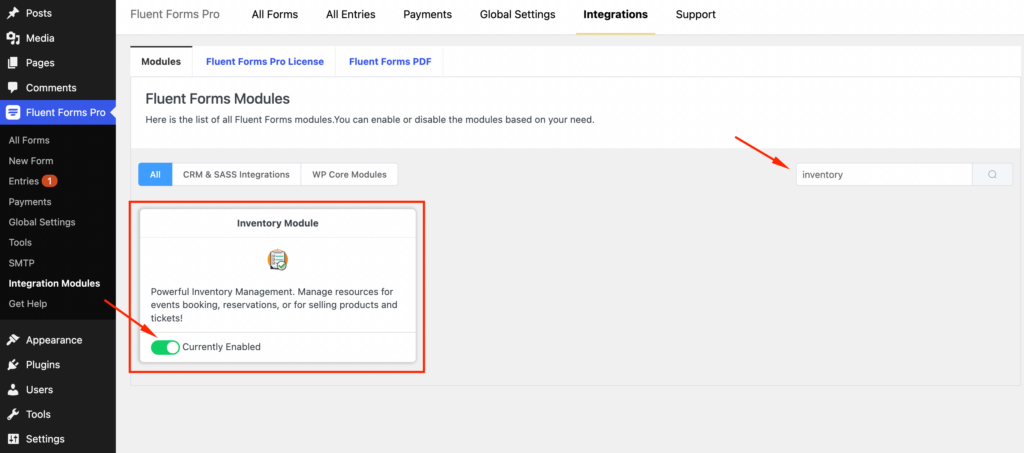Click the Posts pin icon in sidebar
Screen dimensions: 1024x453
[12, 13]
